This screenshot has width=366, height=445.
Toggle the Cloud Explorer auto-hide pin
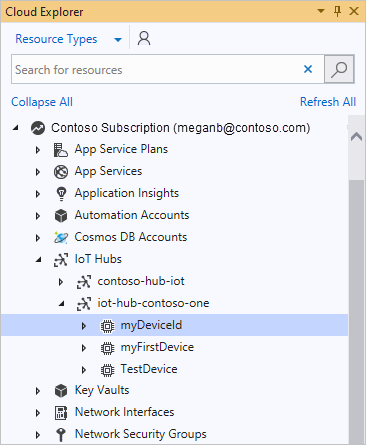point(337,11)
